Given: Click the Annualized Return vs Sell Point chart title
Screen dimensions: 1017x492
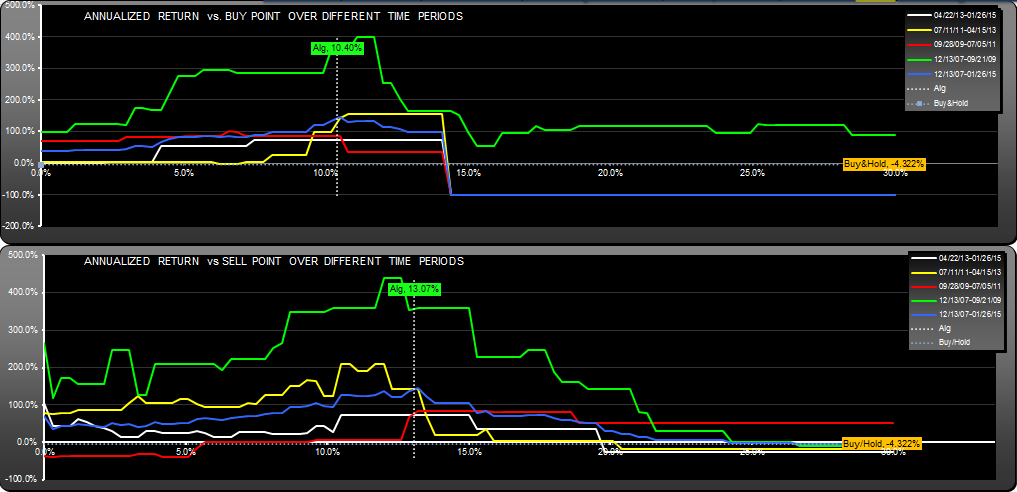Looking at the screenshot, I should tap(273, 261).
